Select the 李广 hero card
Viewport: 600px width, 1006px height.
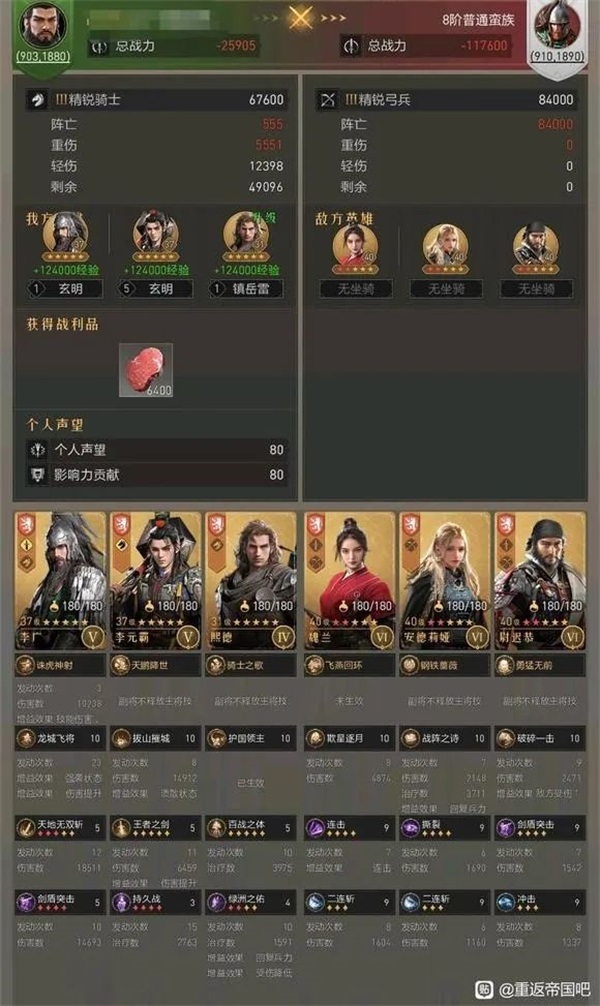(60, 581)
